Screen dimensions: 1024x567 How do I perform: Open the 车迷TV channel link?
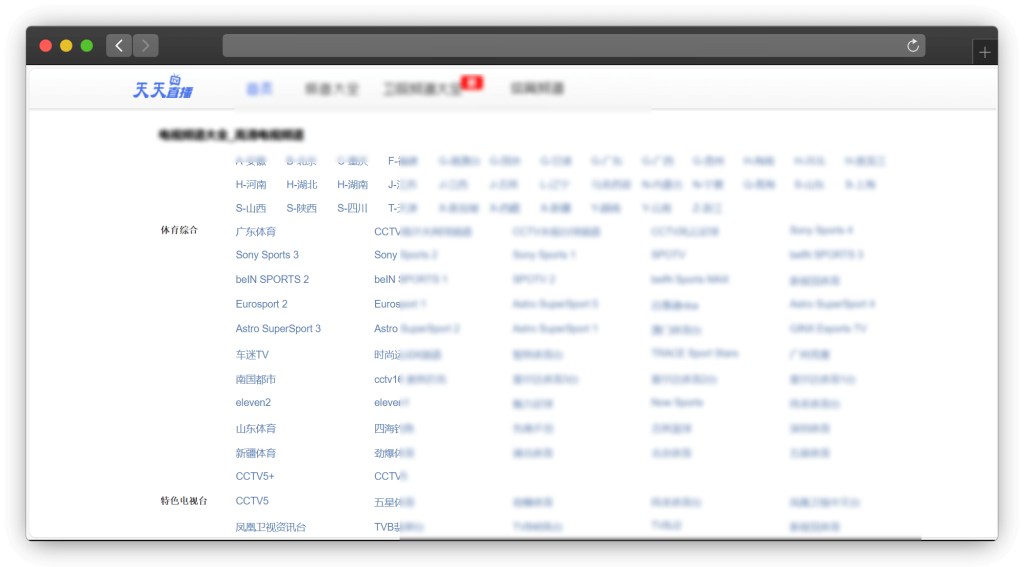pos(252,355)
